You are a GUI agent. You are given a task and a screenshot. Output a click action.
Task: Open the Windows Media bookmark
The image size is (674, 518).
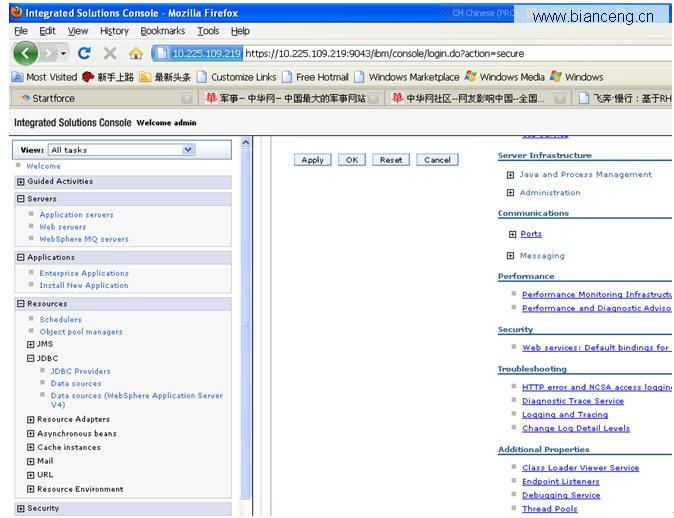[x=505, y=77]
